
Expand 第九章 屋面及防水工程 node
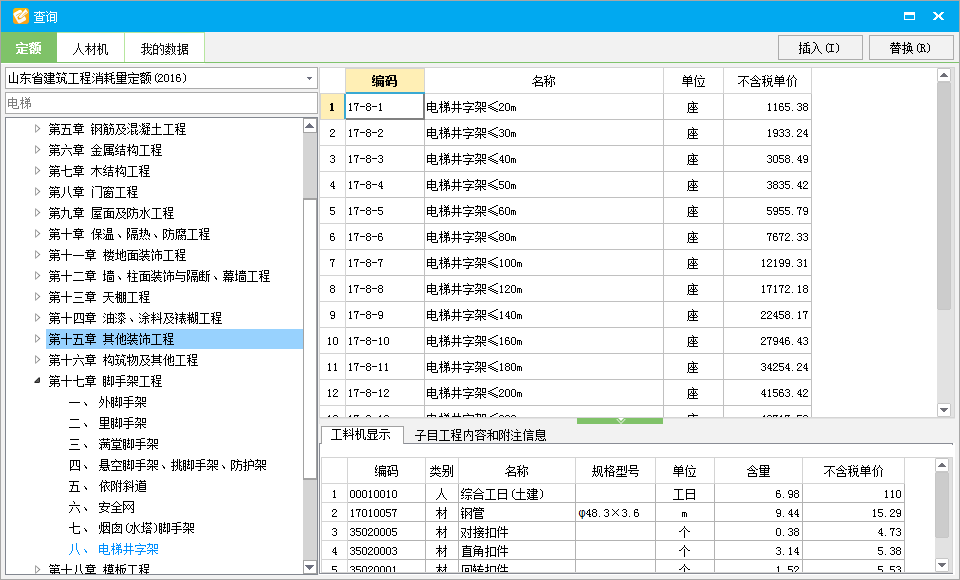click(x=38, y=213)
